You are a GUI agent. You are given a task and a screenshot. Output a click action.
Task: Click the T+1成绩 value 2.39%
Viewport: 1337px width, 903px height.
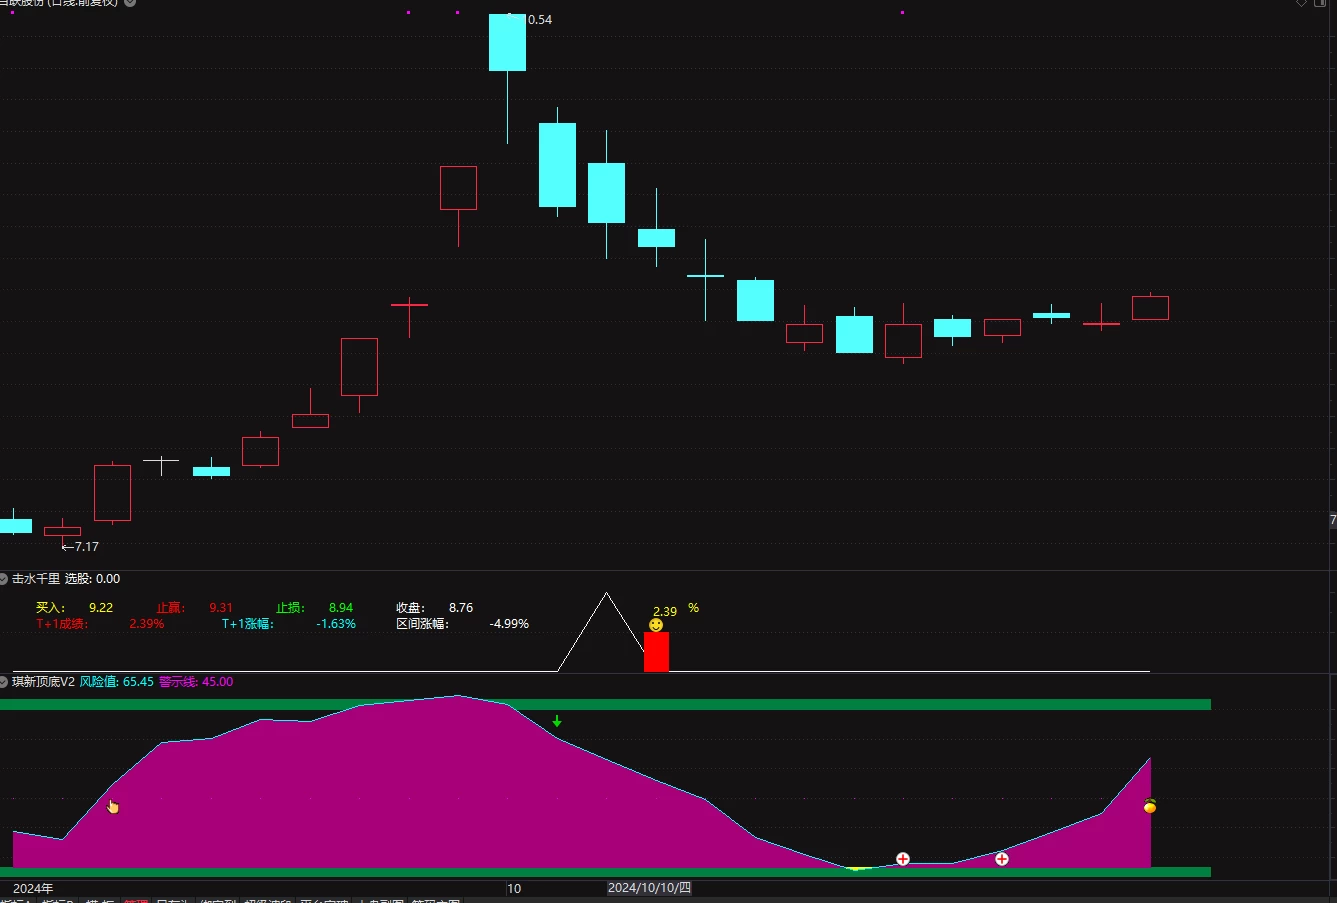click(147, 624)
